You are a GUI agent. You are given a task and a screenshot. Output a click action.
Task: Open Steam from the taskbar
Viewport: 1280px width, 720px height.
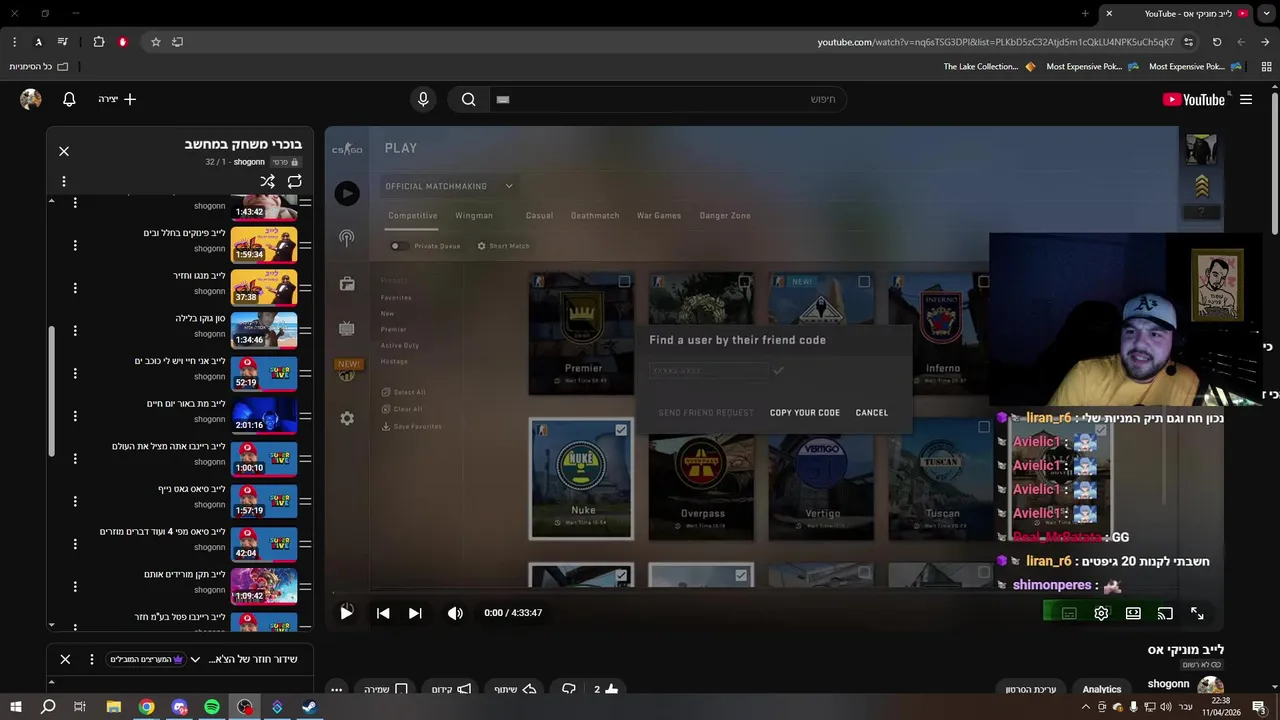309,707
